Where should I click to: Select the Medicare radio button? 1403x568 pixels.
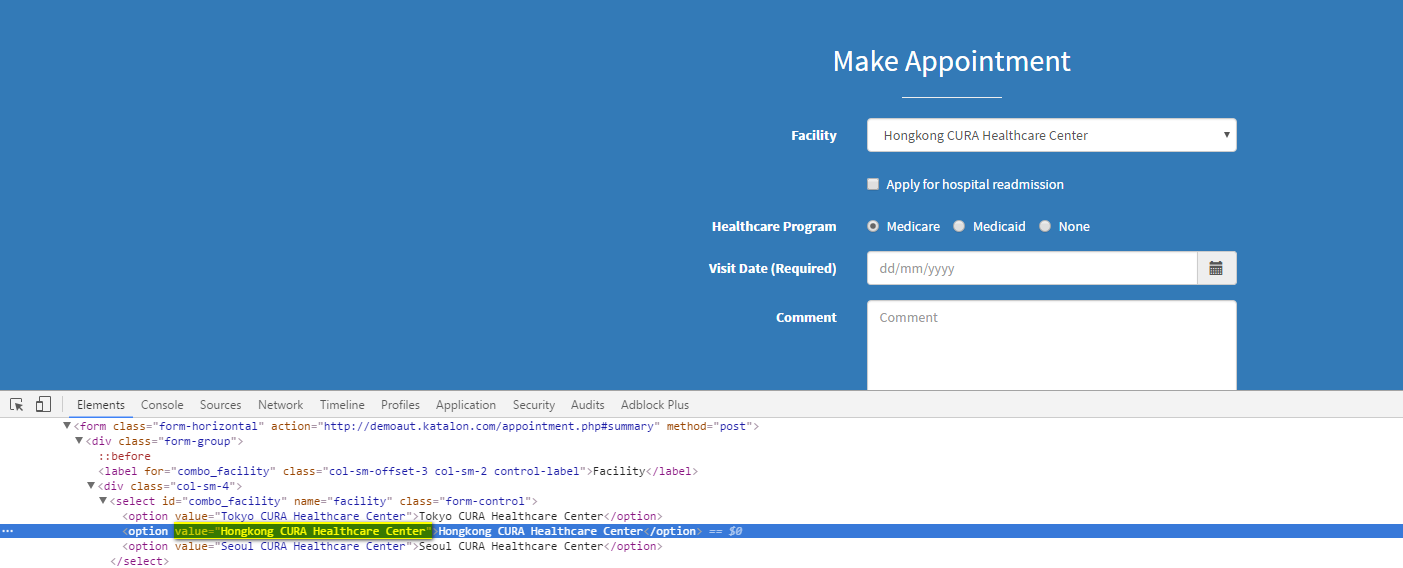click(x=873, y=226)
